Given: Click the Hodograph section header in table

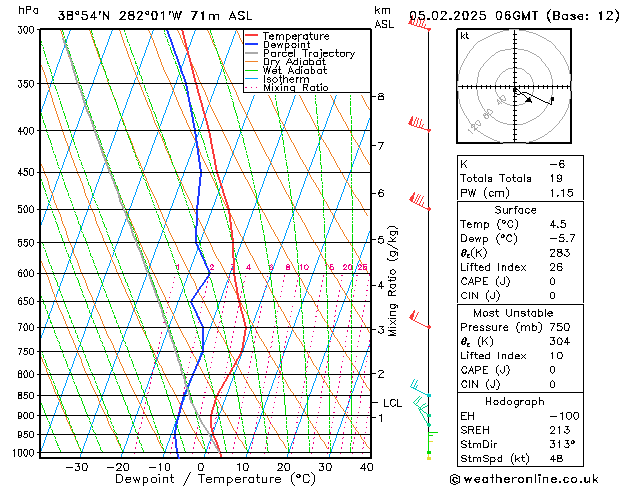Looking at the screenshot, I should click(x=514, y=401).
